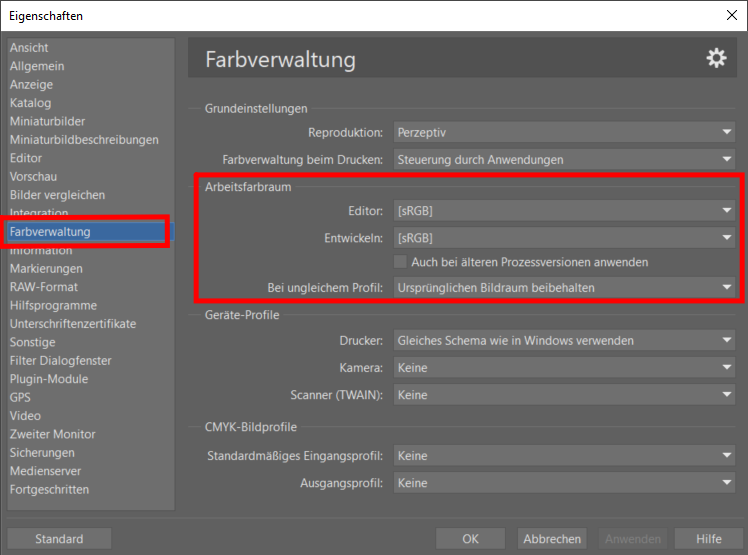Reset settings with the Standard button
748x555 pixels.
tap(59, 539)
